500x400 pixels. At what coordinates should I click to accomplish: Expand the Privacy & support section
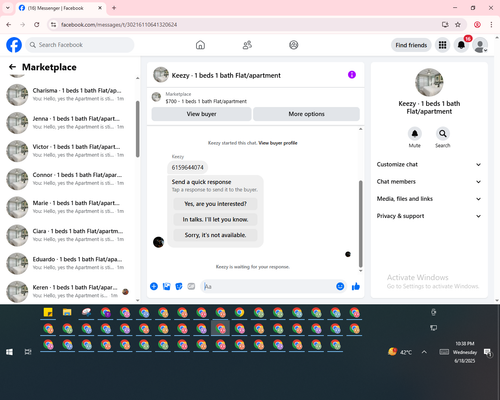click(429, 216)
